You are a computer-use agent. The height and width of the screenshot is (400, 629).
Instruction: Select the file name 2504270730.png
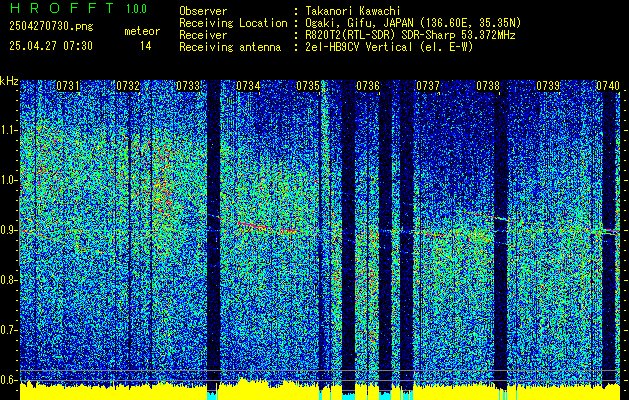[x=51, y=27]
